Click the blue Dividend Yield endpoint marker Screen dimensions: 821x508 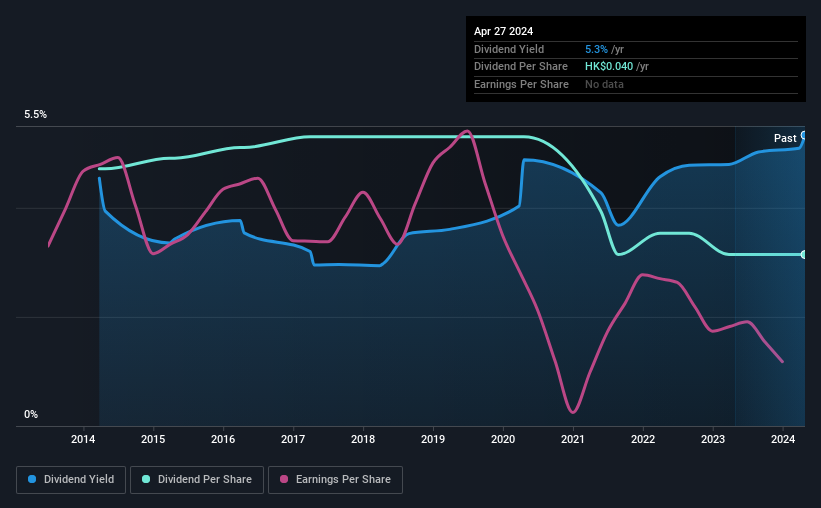pyautogui.click(x=804, y=136)
